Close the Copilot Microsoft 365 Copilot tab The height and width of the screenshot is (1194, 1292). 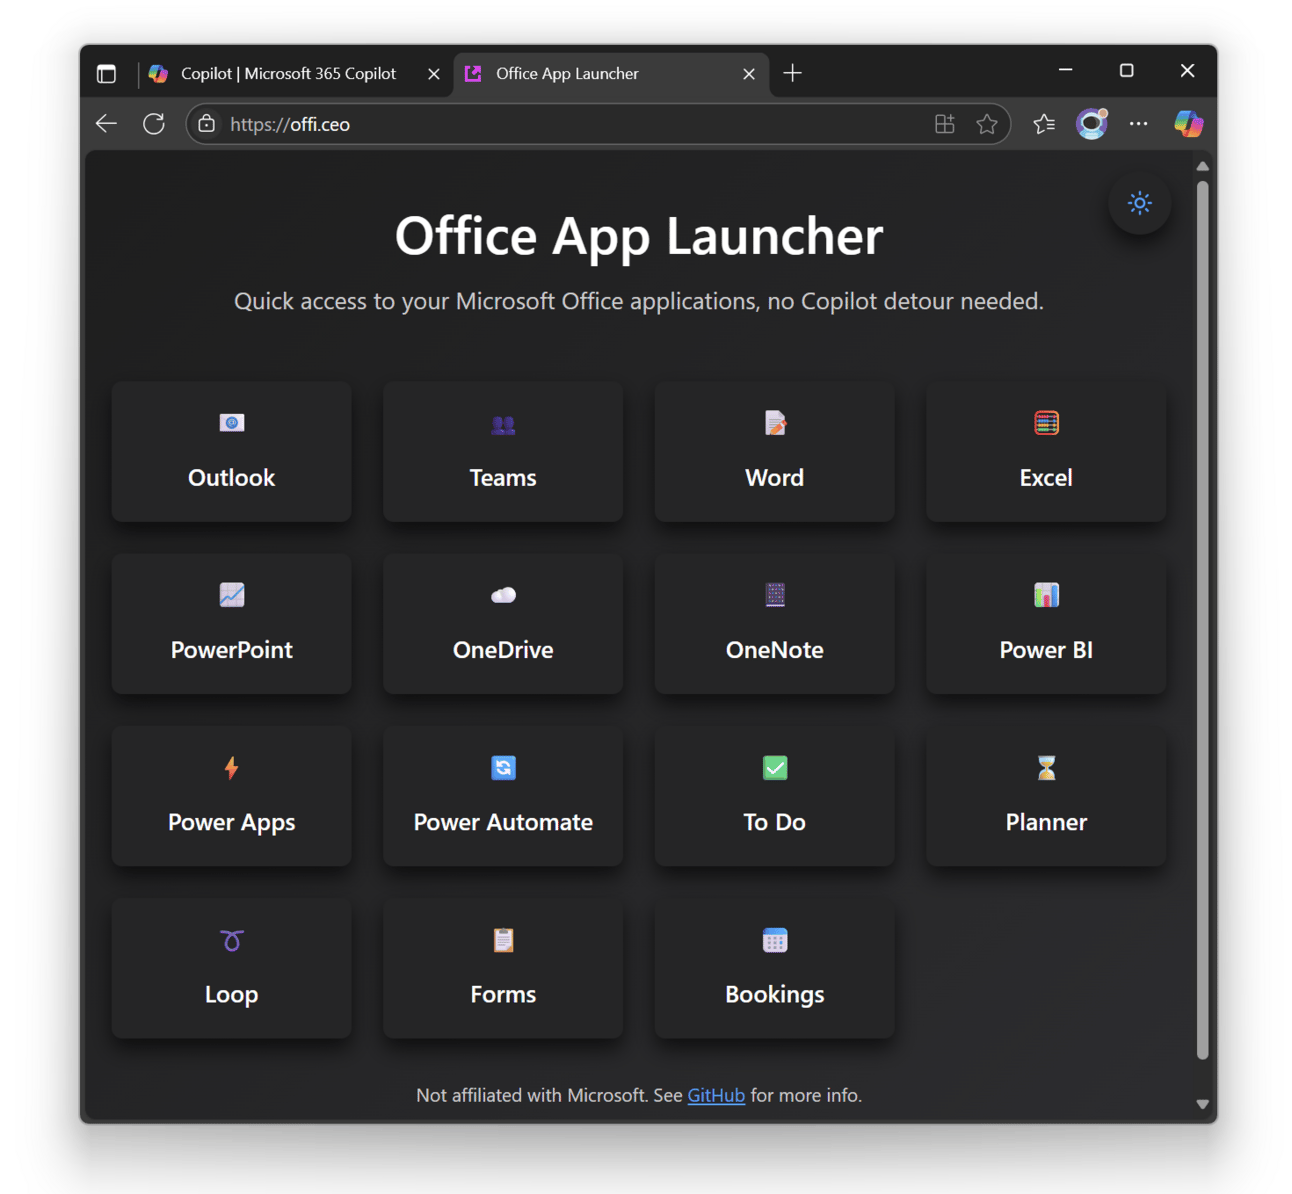coord(434,74)
